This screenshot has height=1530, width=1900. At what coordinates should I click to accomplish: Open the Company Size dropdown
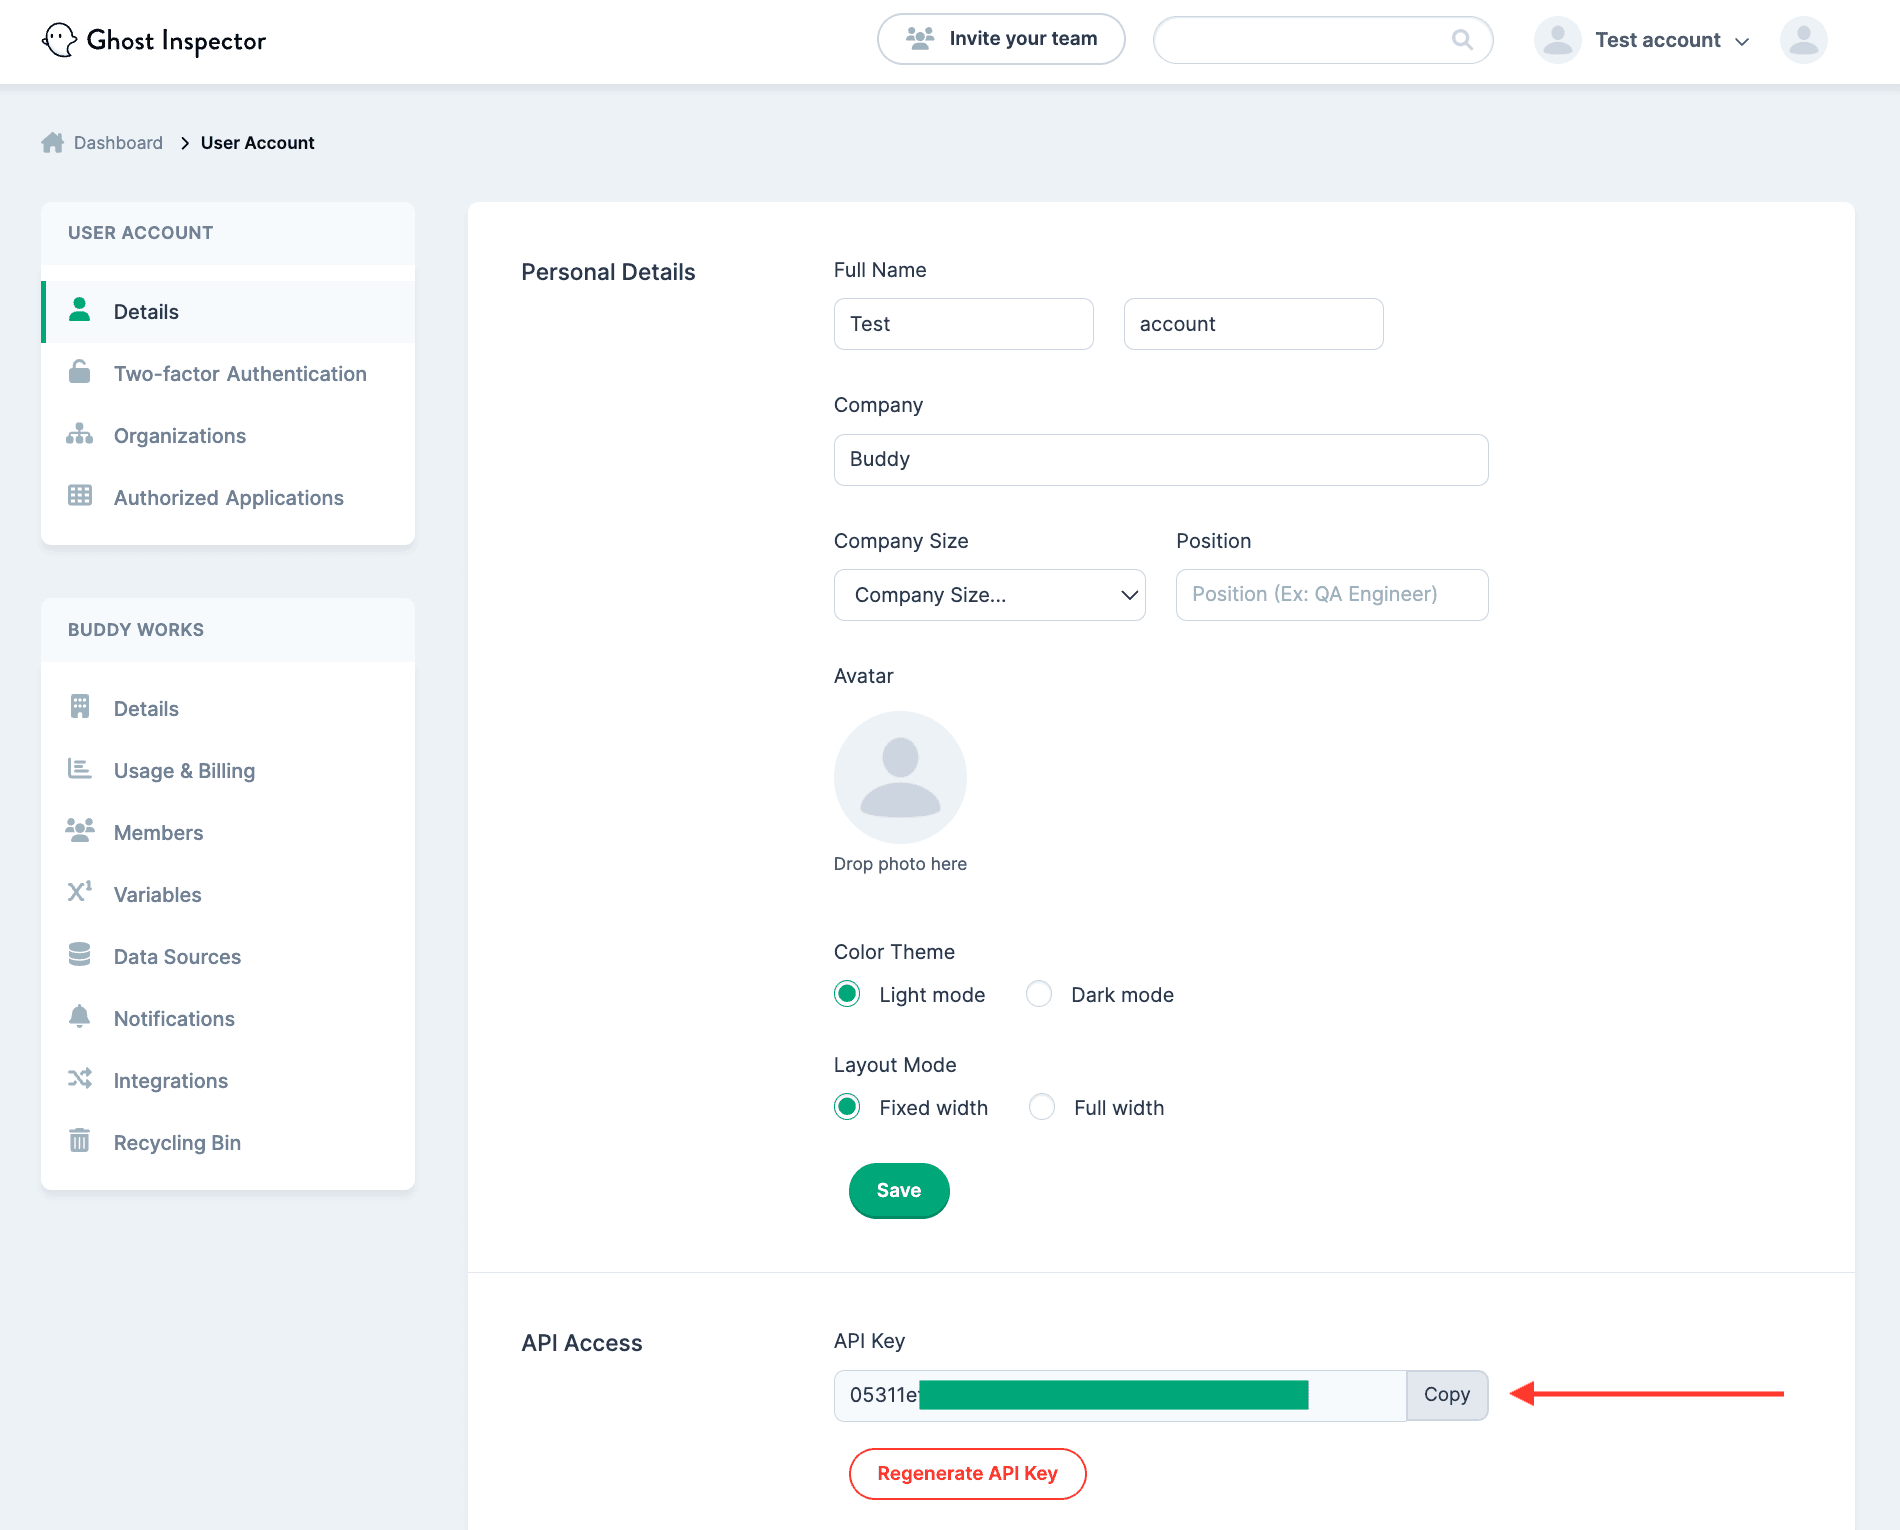(990, 595)
